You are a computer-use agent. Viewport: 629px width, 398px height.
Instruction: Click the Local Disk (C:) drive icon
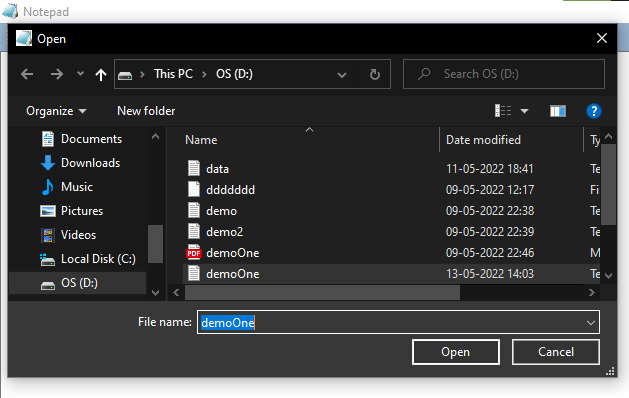point(48,260)
